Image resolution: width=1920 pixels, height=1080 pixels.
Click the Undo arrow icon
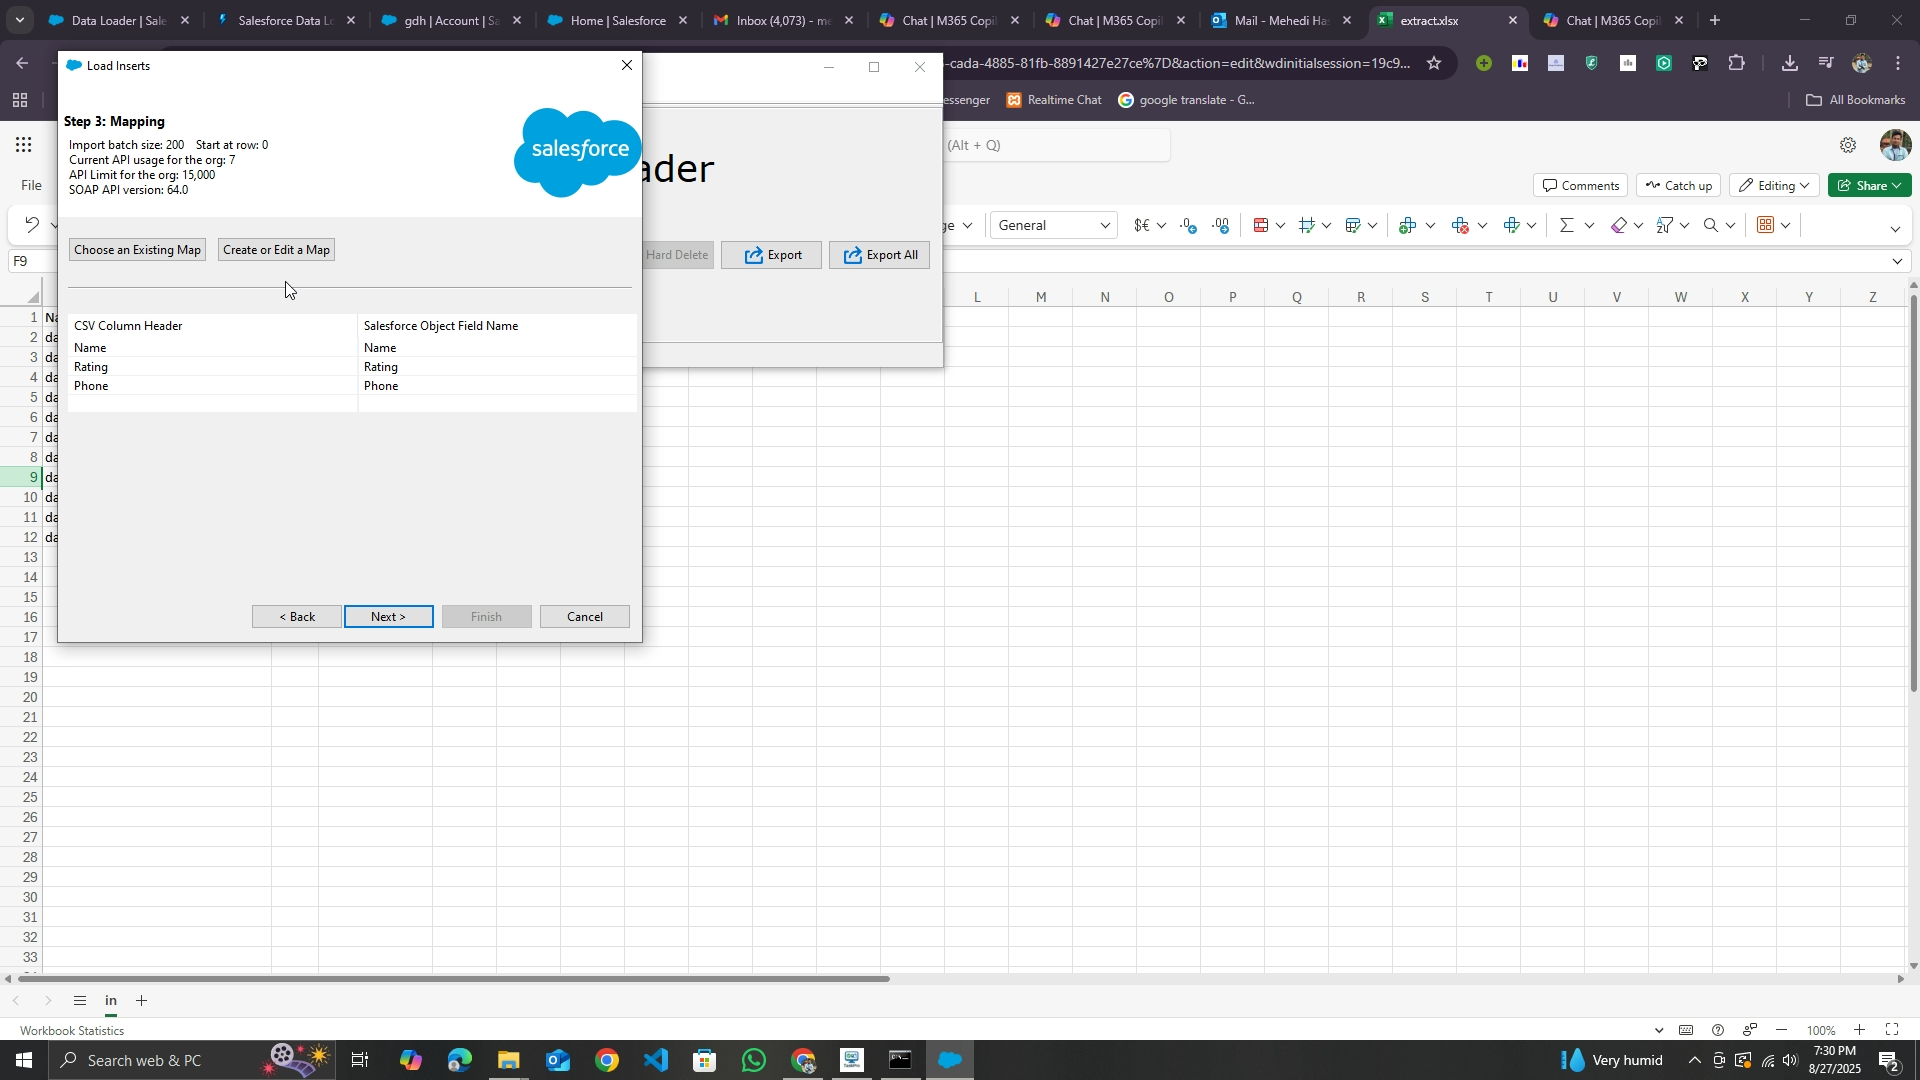pyautogui.click(x=32, y=225)
